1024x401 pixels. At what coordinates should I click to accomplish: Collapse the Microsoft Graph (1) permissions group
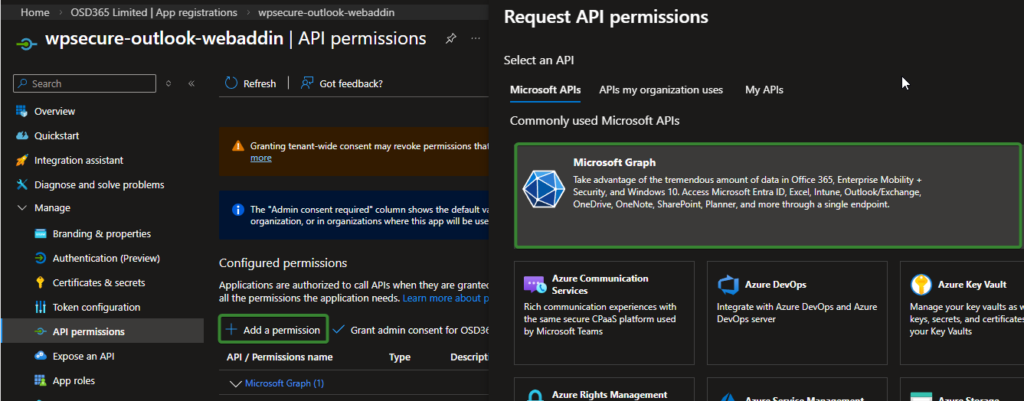point(236,383)
